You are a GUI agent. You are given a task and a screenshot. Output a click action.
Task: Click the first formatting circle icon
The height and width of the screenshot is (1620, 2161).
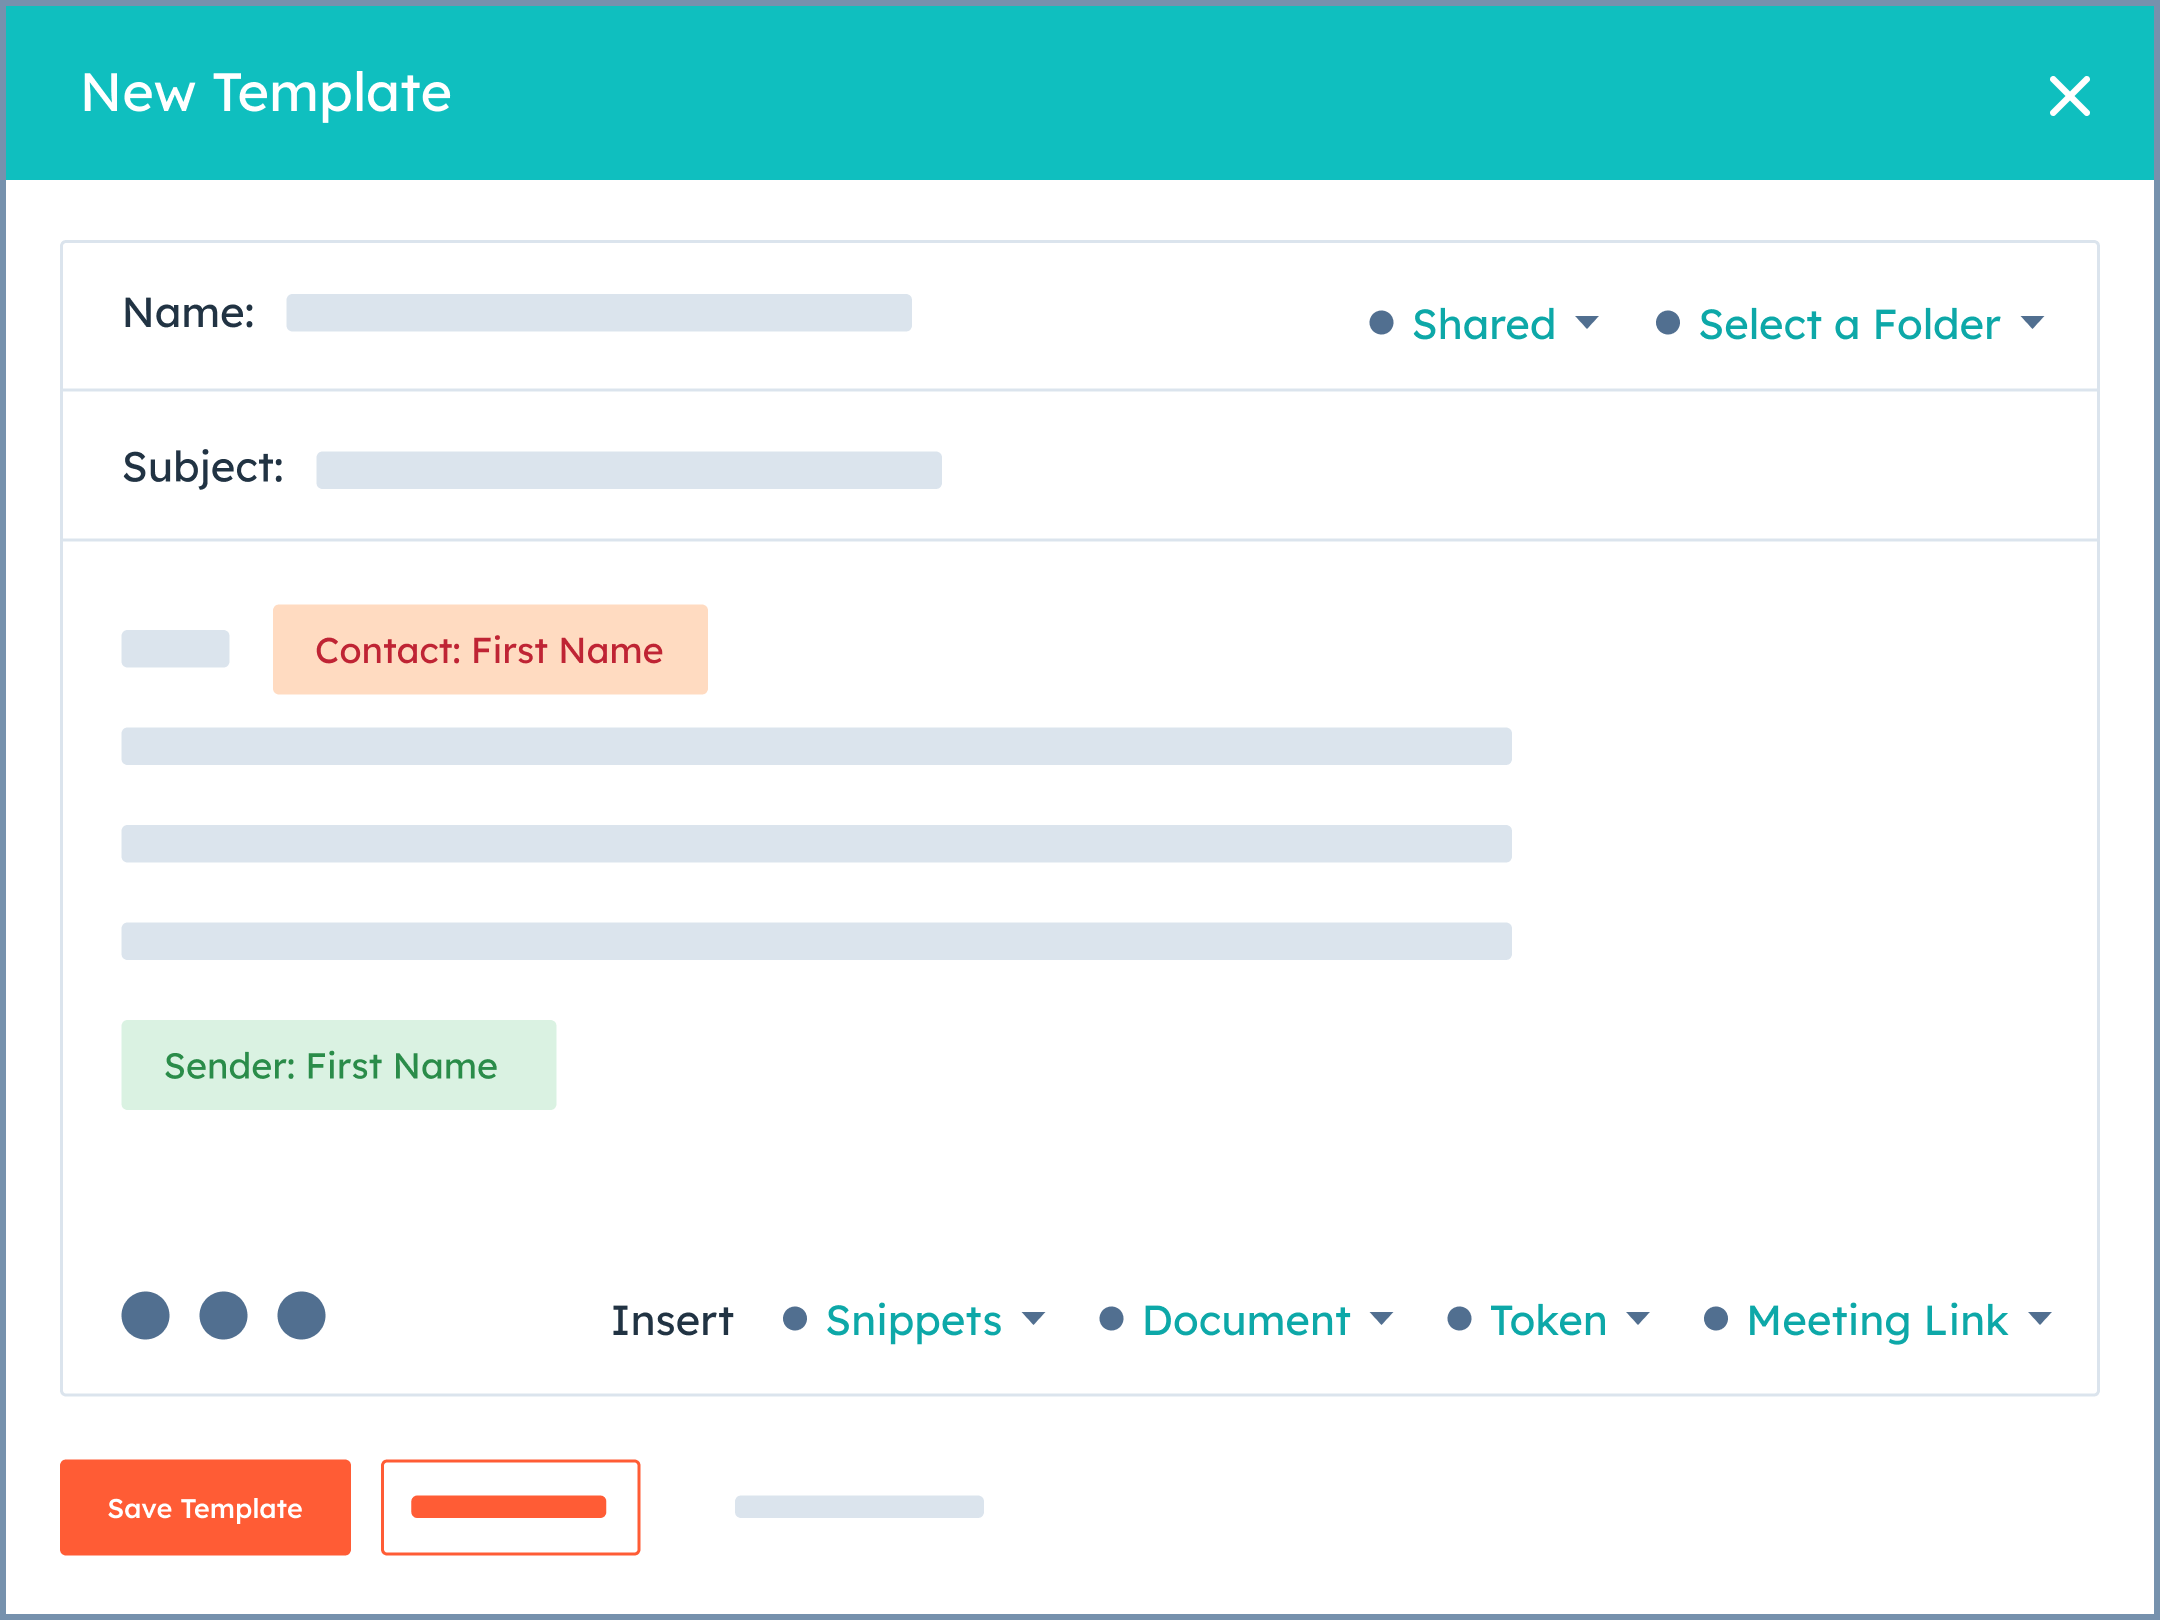click(146, 1315)
